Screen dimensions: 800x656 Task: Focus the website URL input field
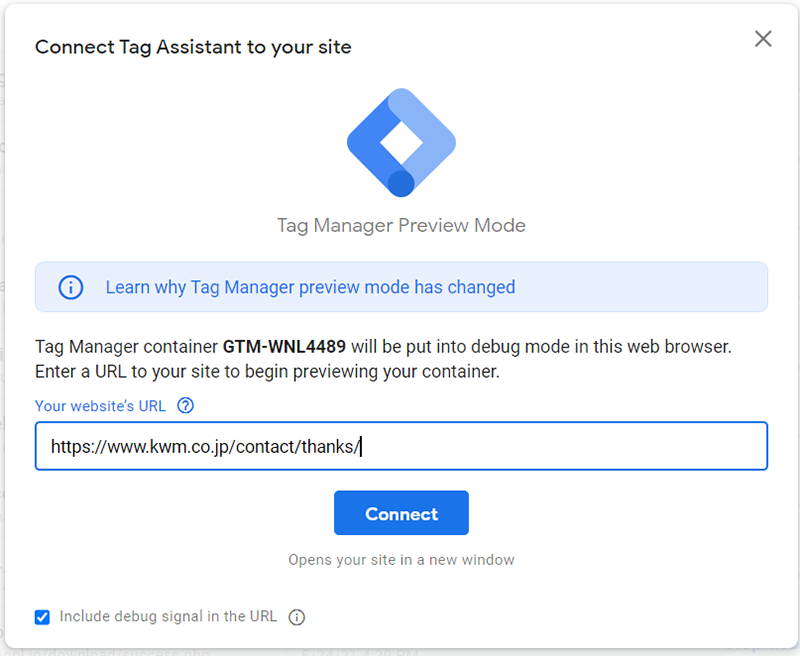[401, 446]
